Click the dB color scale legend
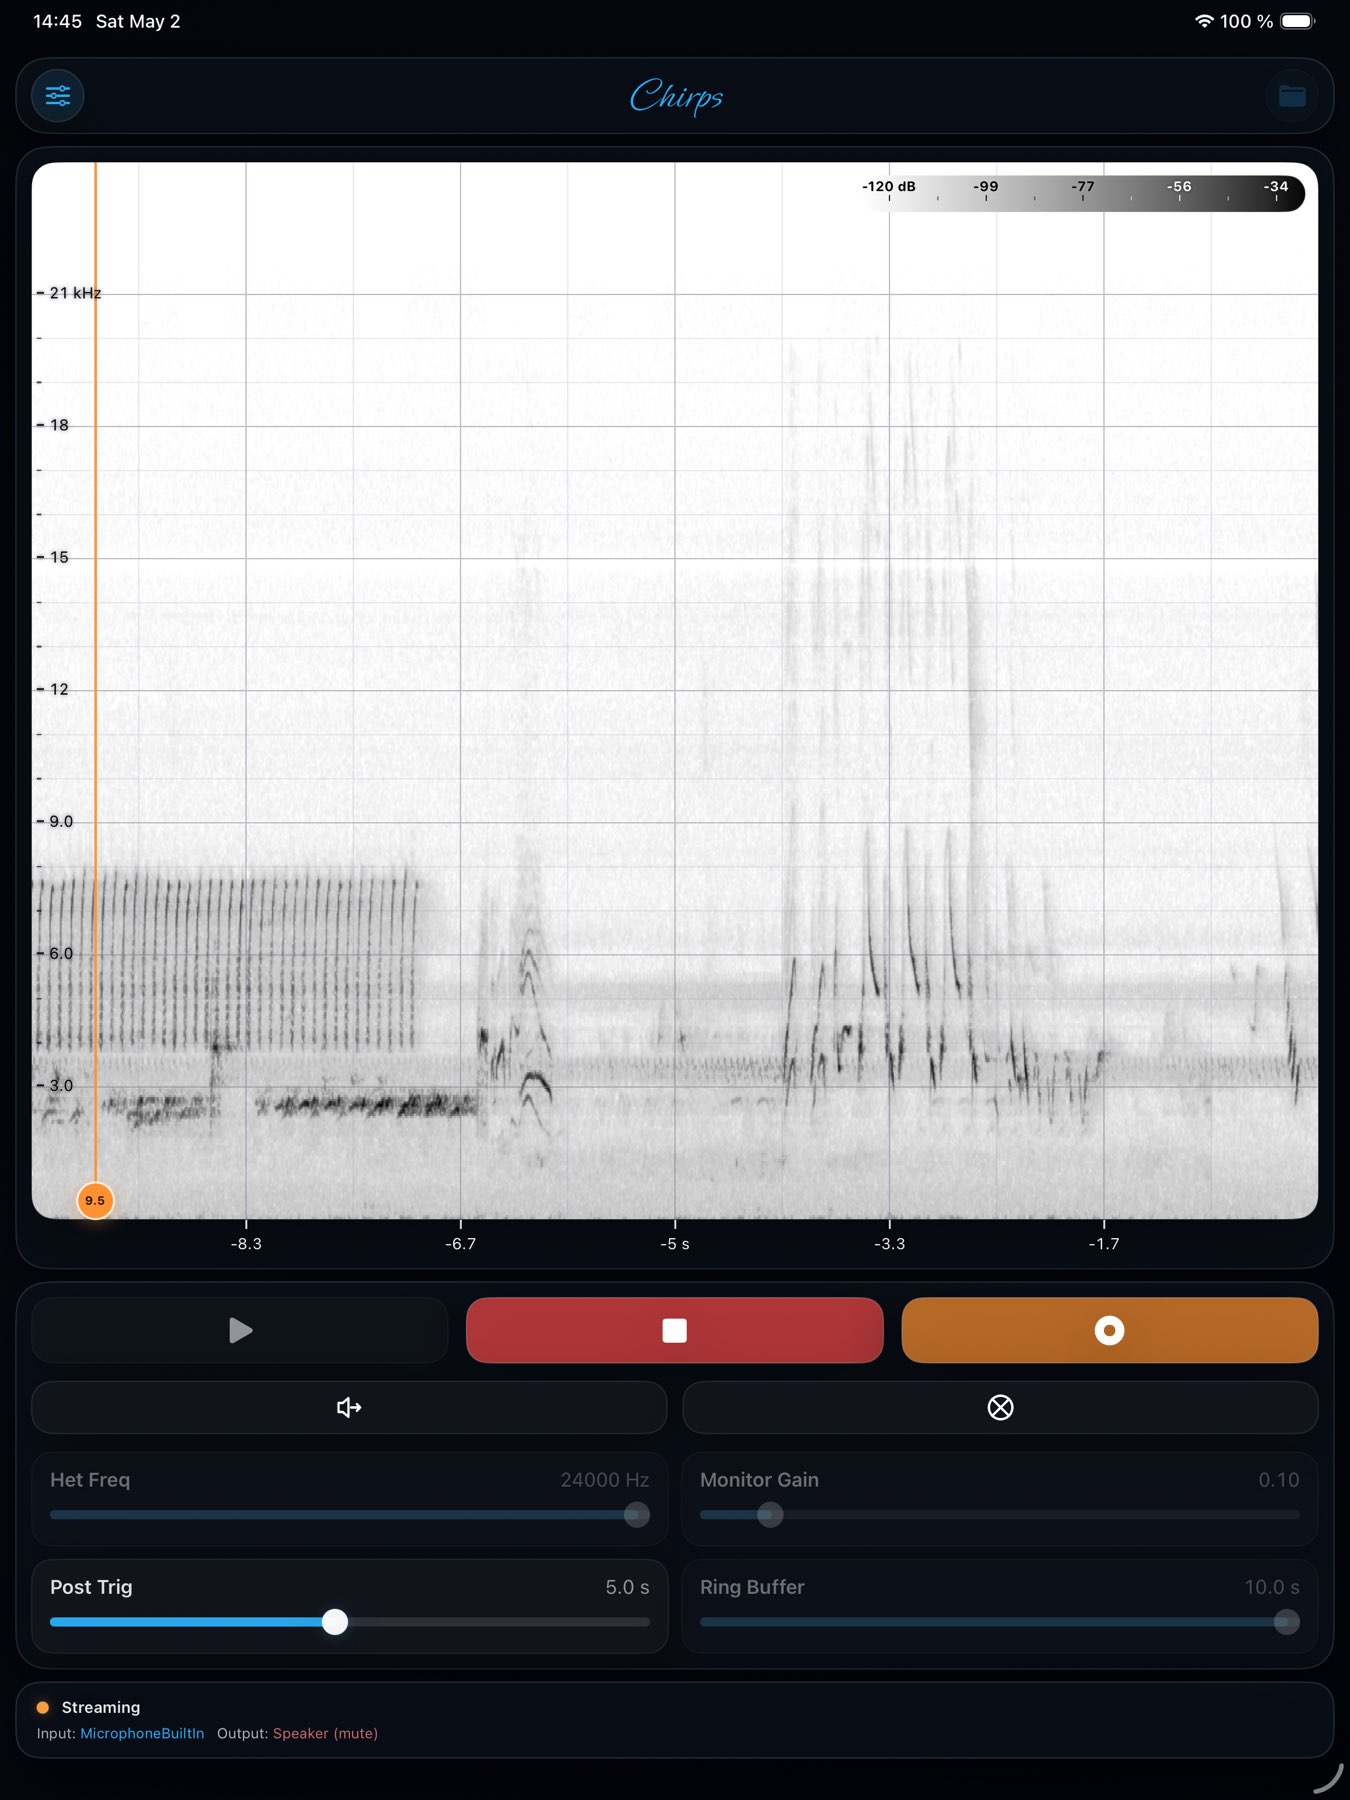The width and height of the screenshot is (1350, 1800). [1083, 192]
